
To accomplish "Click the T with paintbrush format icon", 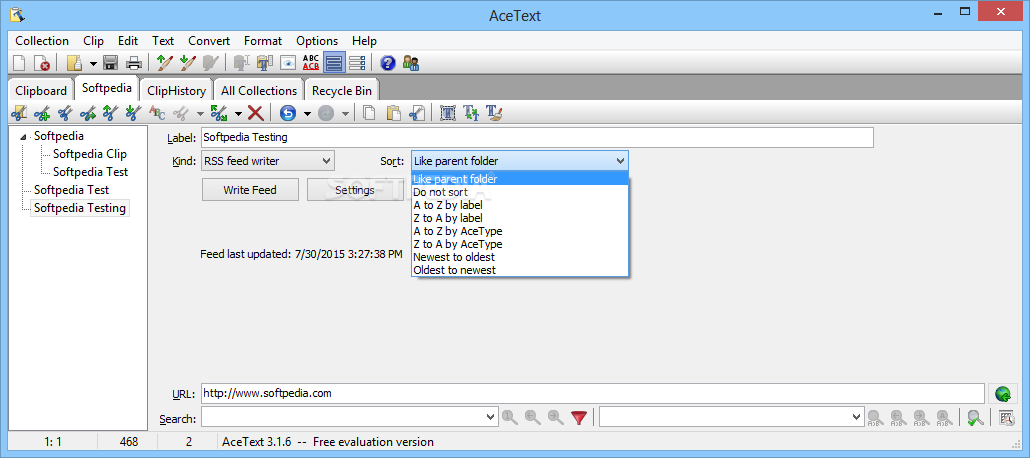I will click(493, 113).
